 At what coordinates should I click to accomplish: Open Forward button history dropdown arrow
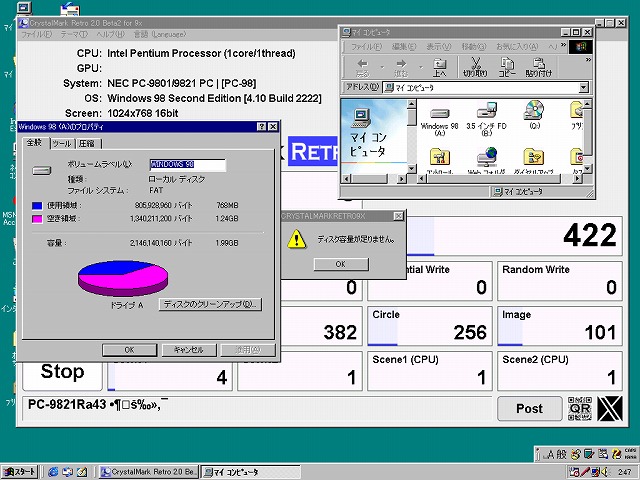pos(420,68)
